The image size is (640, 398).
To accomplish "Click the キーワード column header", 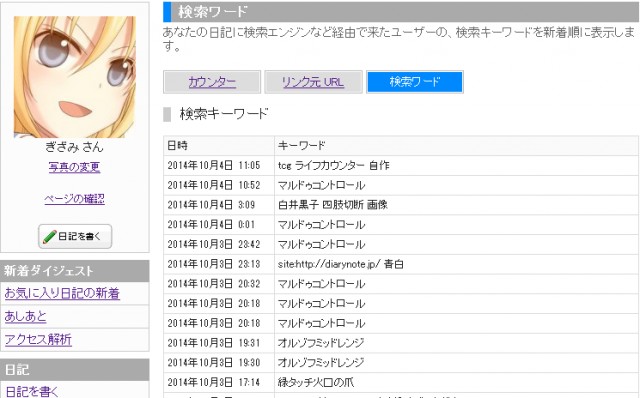I will [x=456, y=145].
